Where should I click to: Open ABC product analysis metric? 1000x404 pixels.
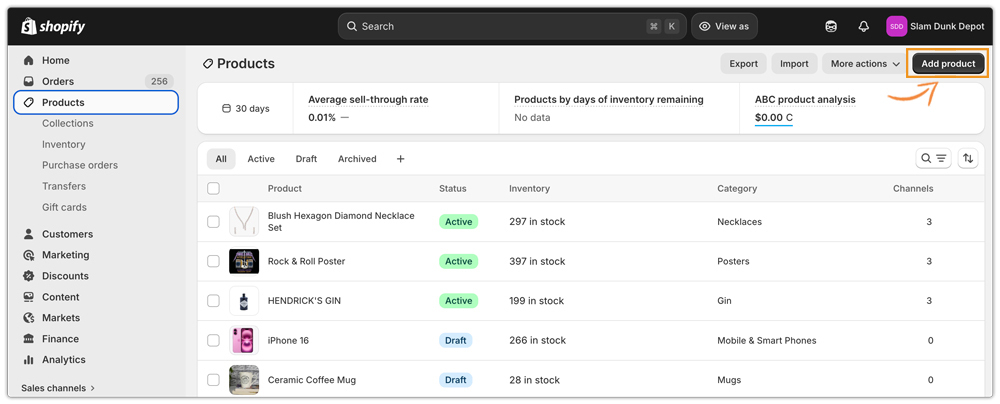[x=805, y=100]
